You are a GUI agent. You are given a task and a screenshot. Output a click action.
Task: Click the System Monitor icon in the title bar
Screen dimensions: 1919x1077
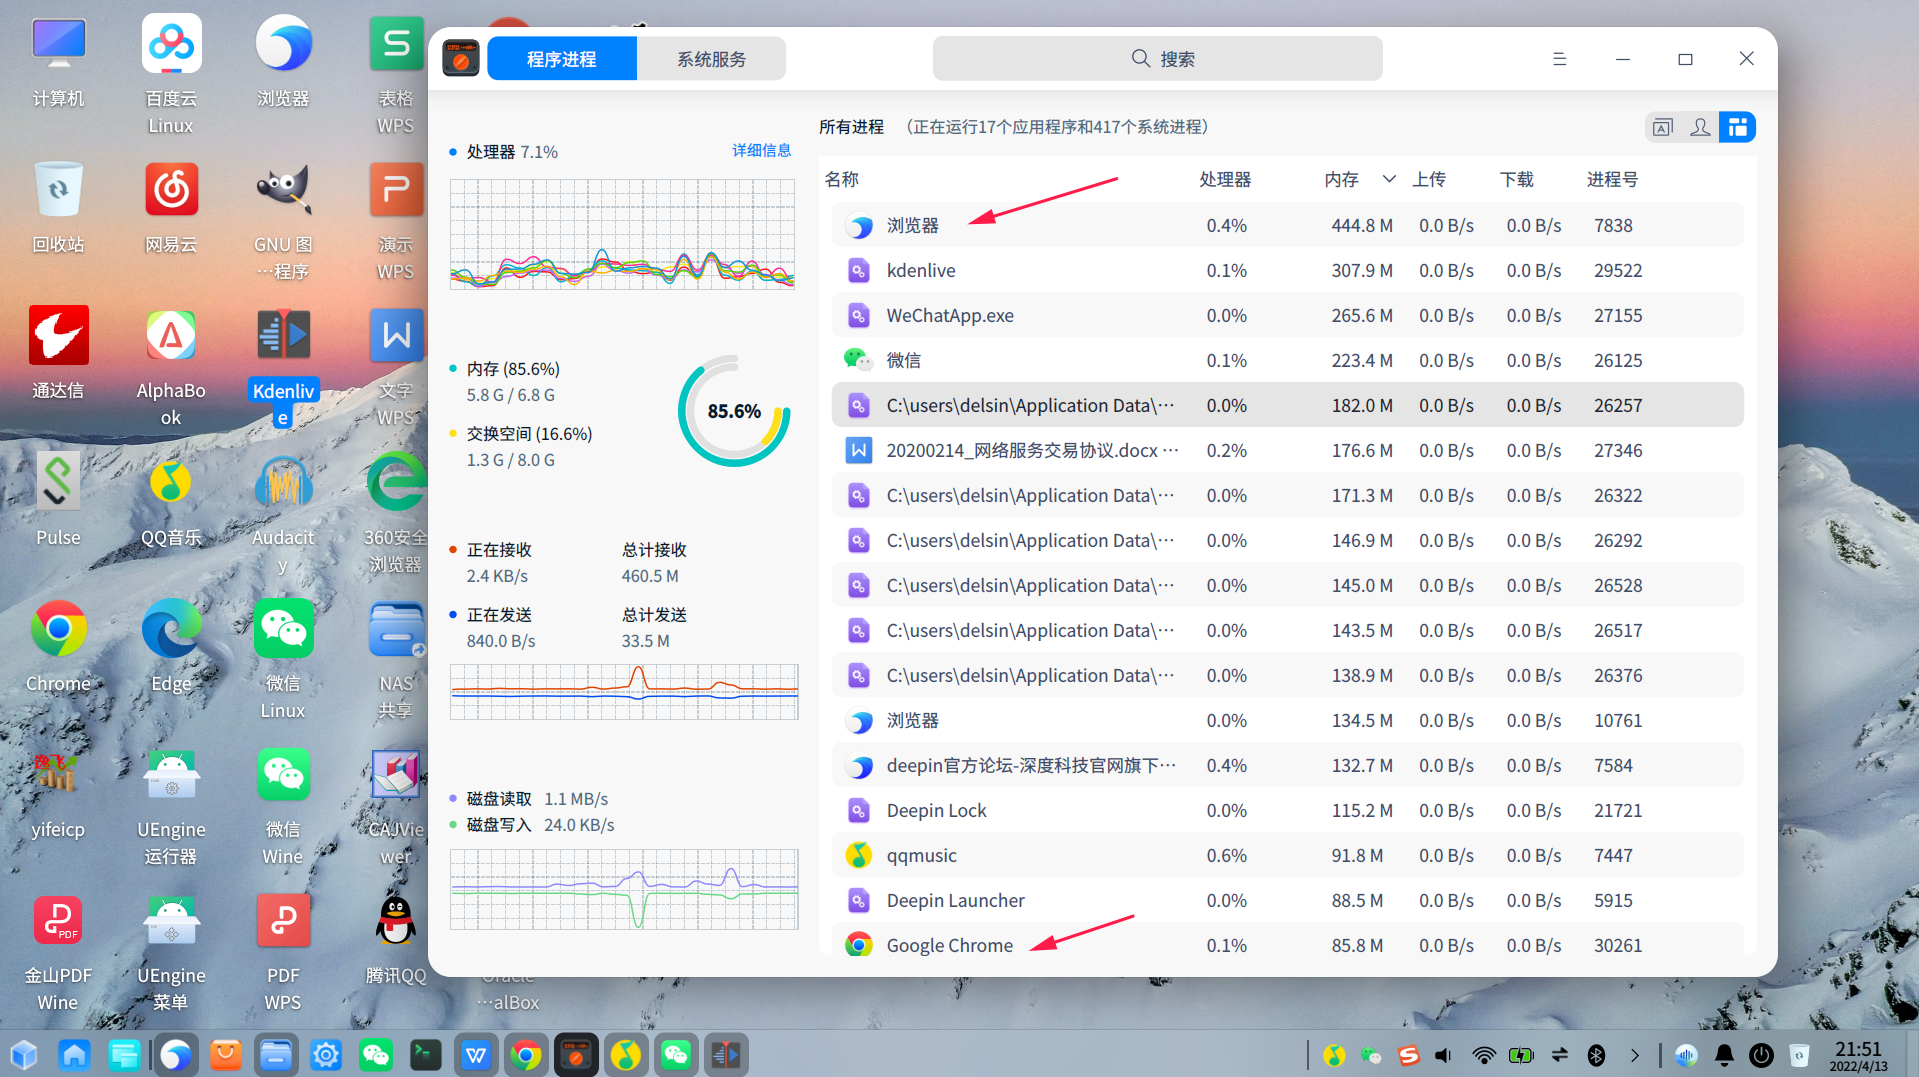pos(461,58)
